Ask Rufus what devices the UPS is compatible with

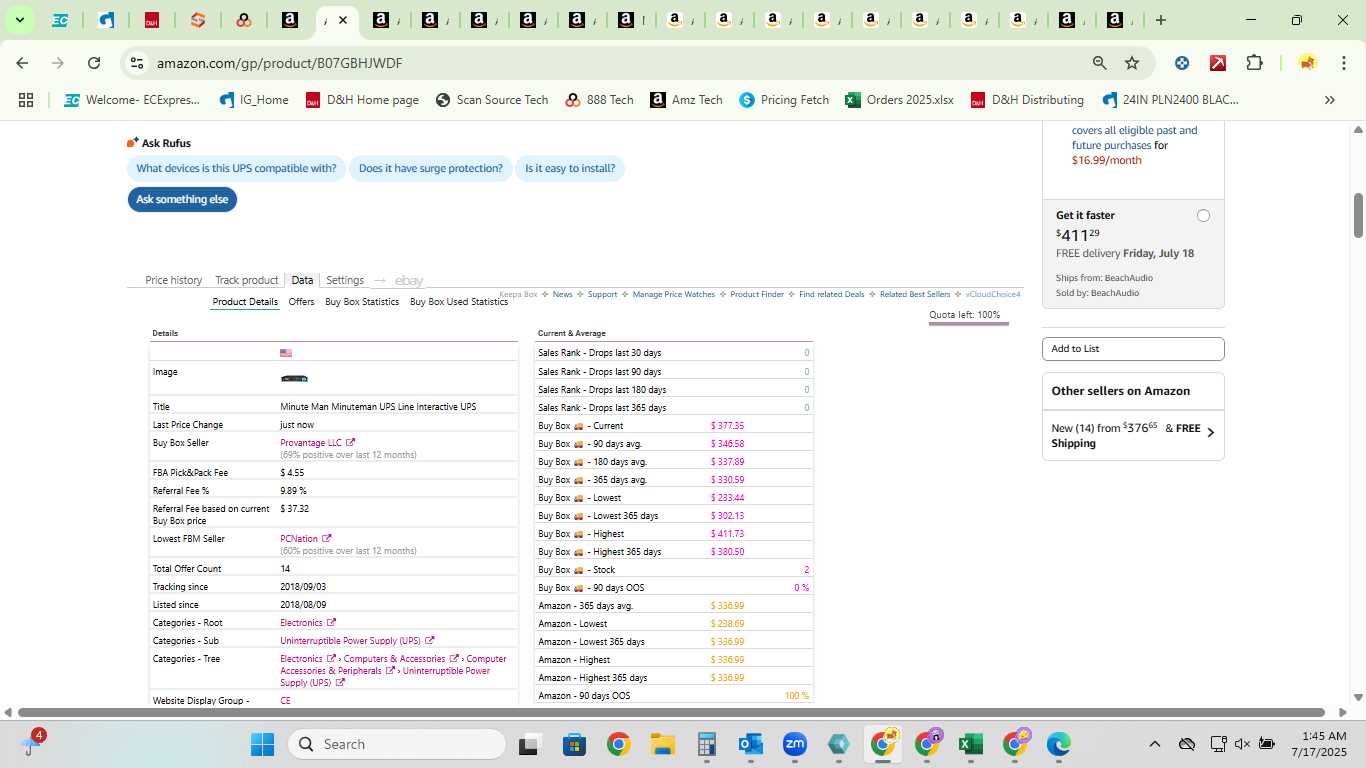[x=236, y=168]
